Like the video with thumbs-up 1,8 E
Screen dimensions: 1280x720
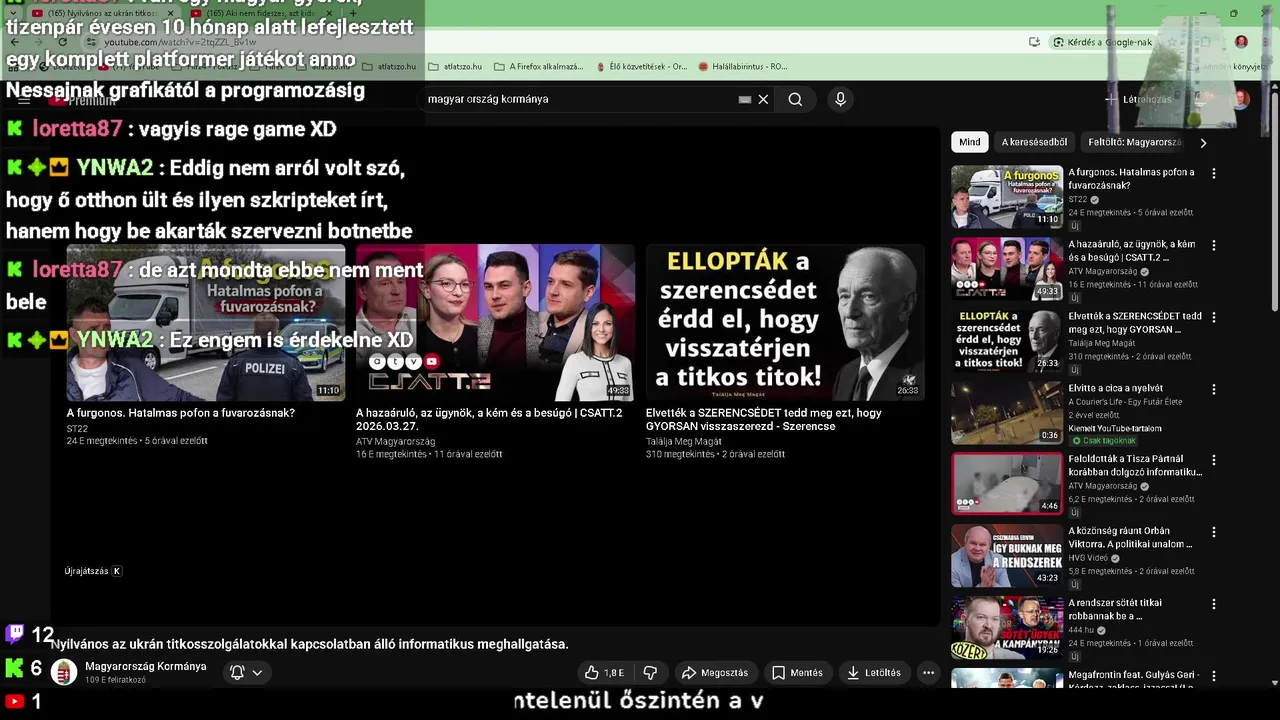[x=605, y=673]
